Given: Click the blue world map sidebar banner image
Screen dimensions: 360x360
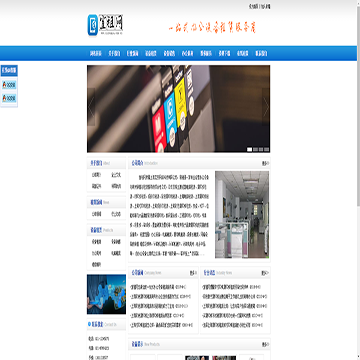Looking at the screenshot, I should pos(107,294).
